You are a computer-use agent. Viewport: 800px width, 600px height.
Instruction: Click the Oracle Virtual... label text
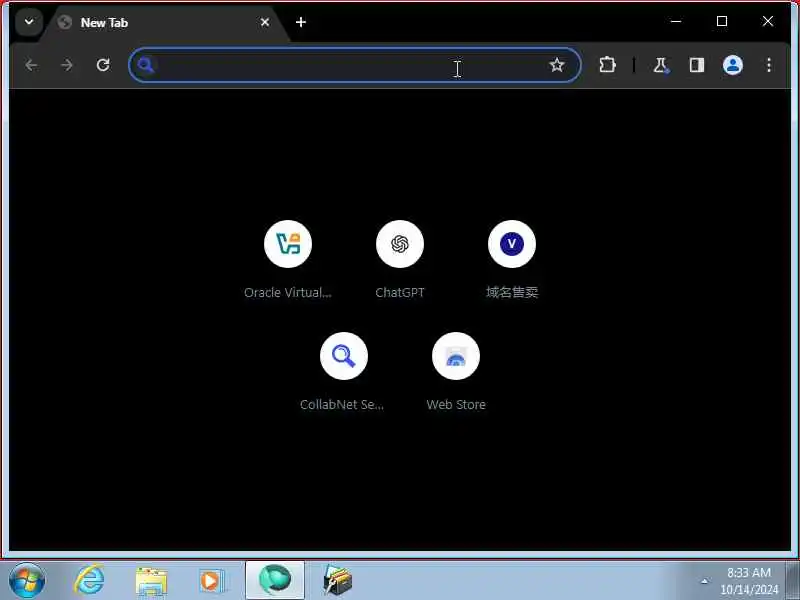[x=288, y=292]
